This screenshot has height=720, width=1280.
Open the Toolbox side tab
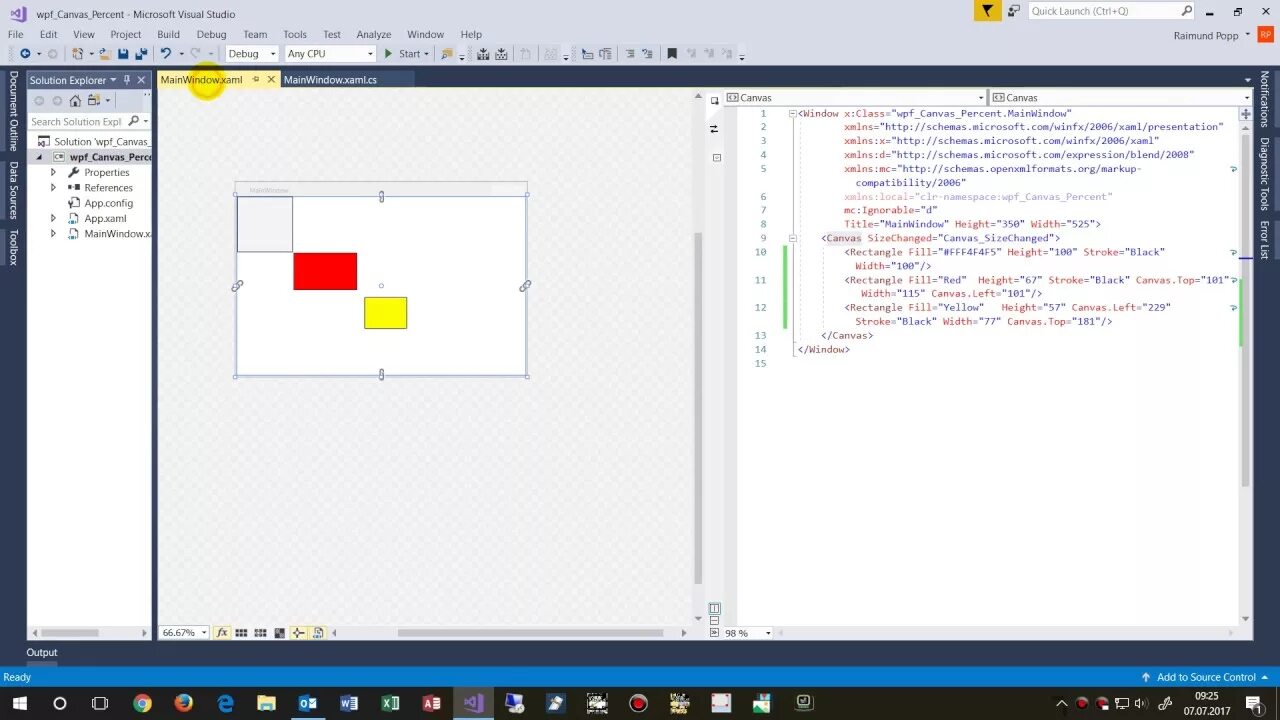pyautogui.click(x=13, y=247)
